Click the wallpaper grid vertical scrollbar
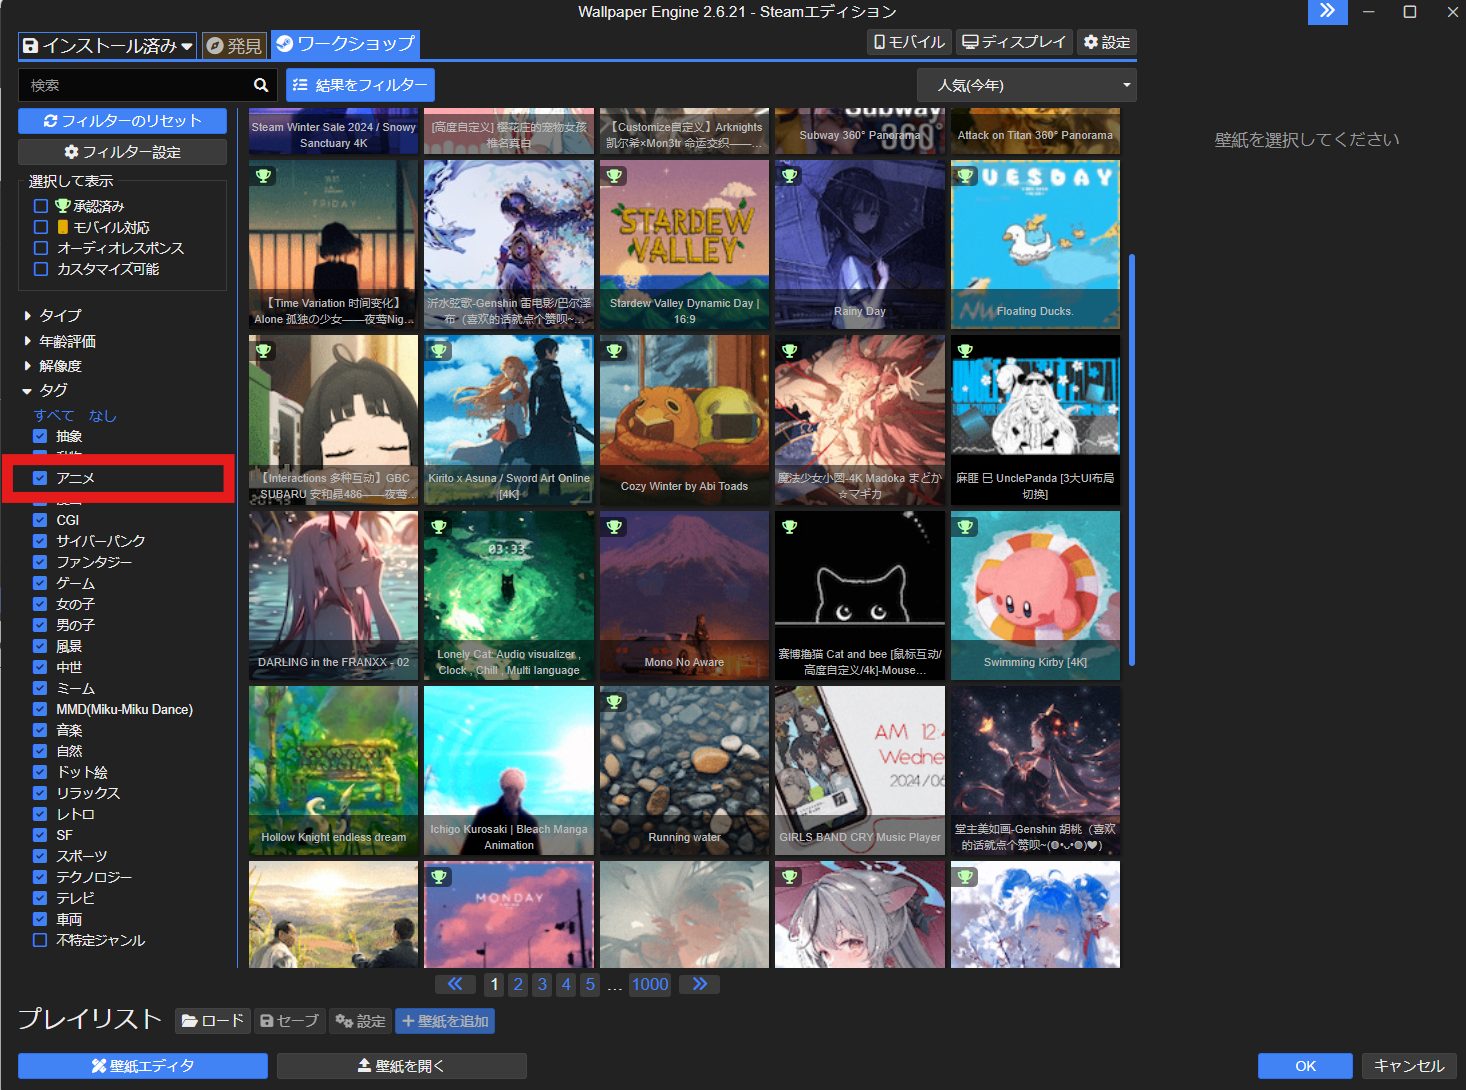 [1132, 460]
